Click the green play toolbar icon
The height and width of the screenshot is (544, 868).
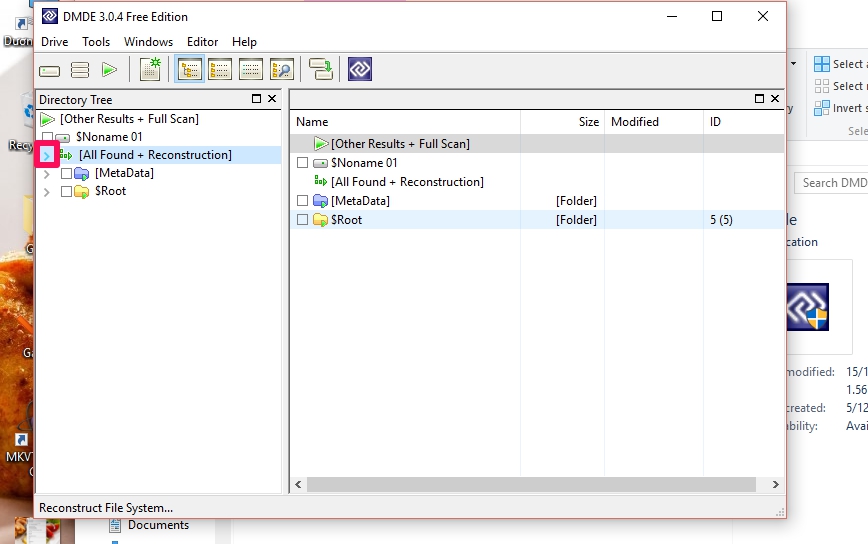point(109,70)
